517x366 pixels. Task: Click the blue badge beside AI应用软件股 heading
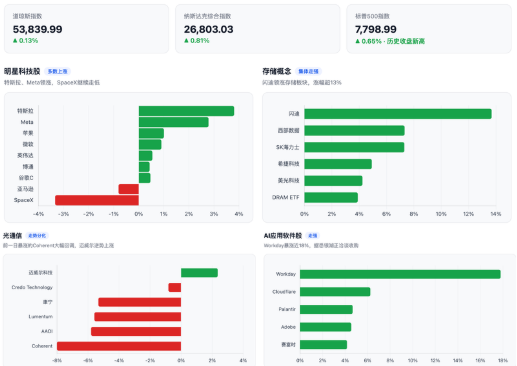point(313,236)
